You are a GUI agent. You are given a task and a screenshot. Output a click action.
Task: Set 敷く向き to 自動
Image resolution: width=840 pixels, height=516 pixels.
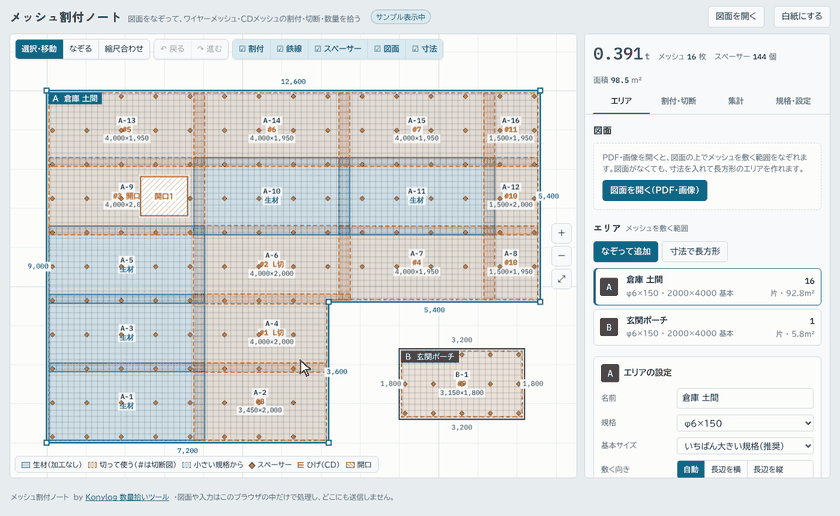click(691, 469)
